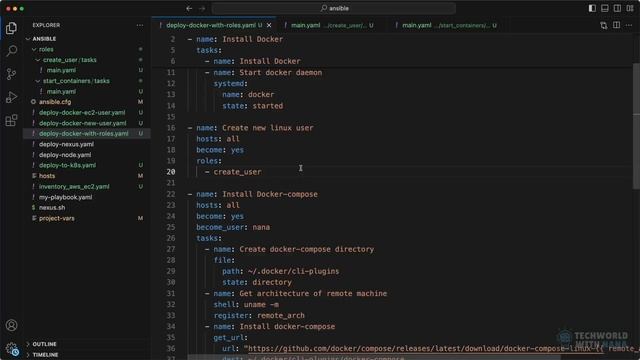Click line number 20 in gutter
Image resolution: width=640 pixels, height=360 pixels.
[x=171, y=172]
